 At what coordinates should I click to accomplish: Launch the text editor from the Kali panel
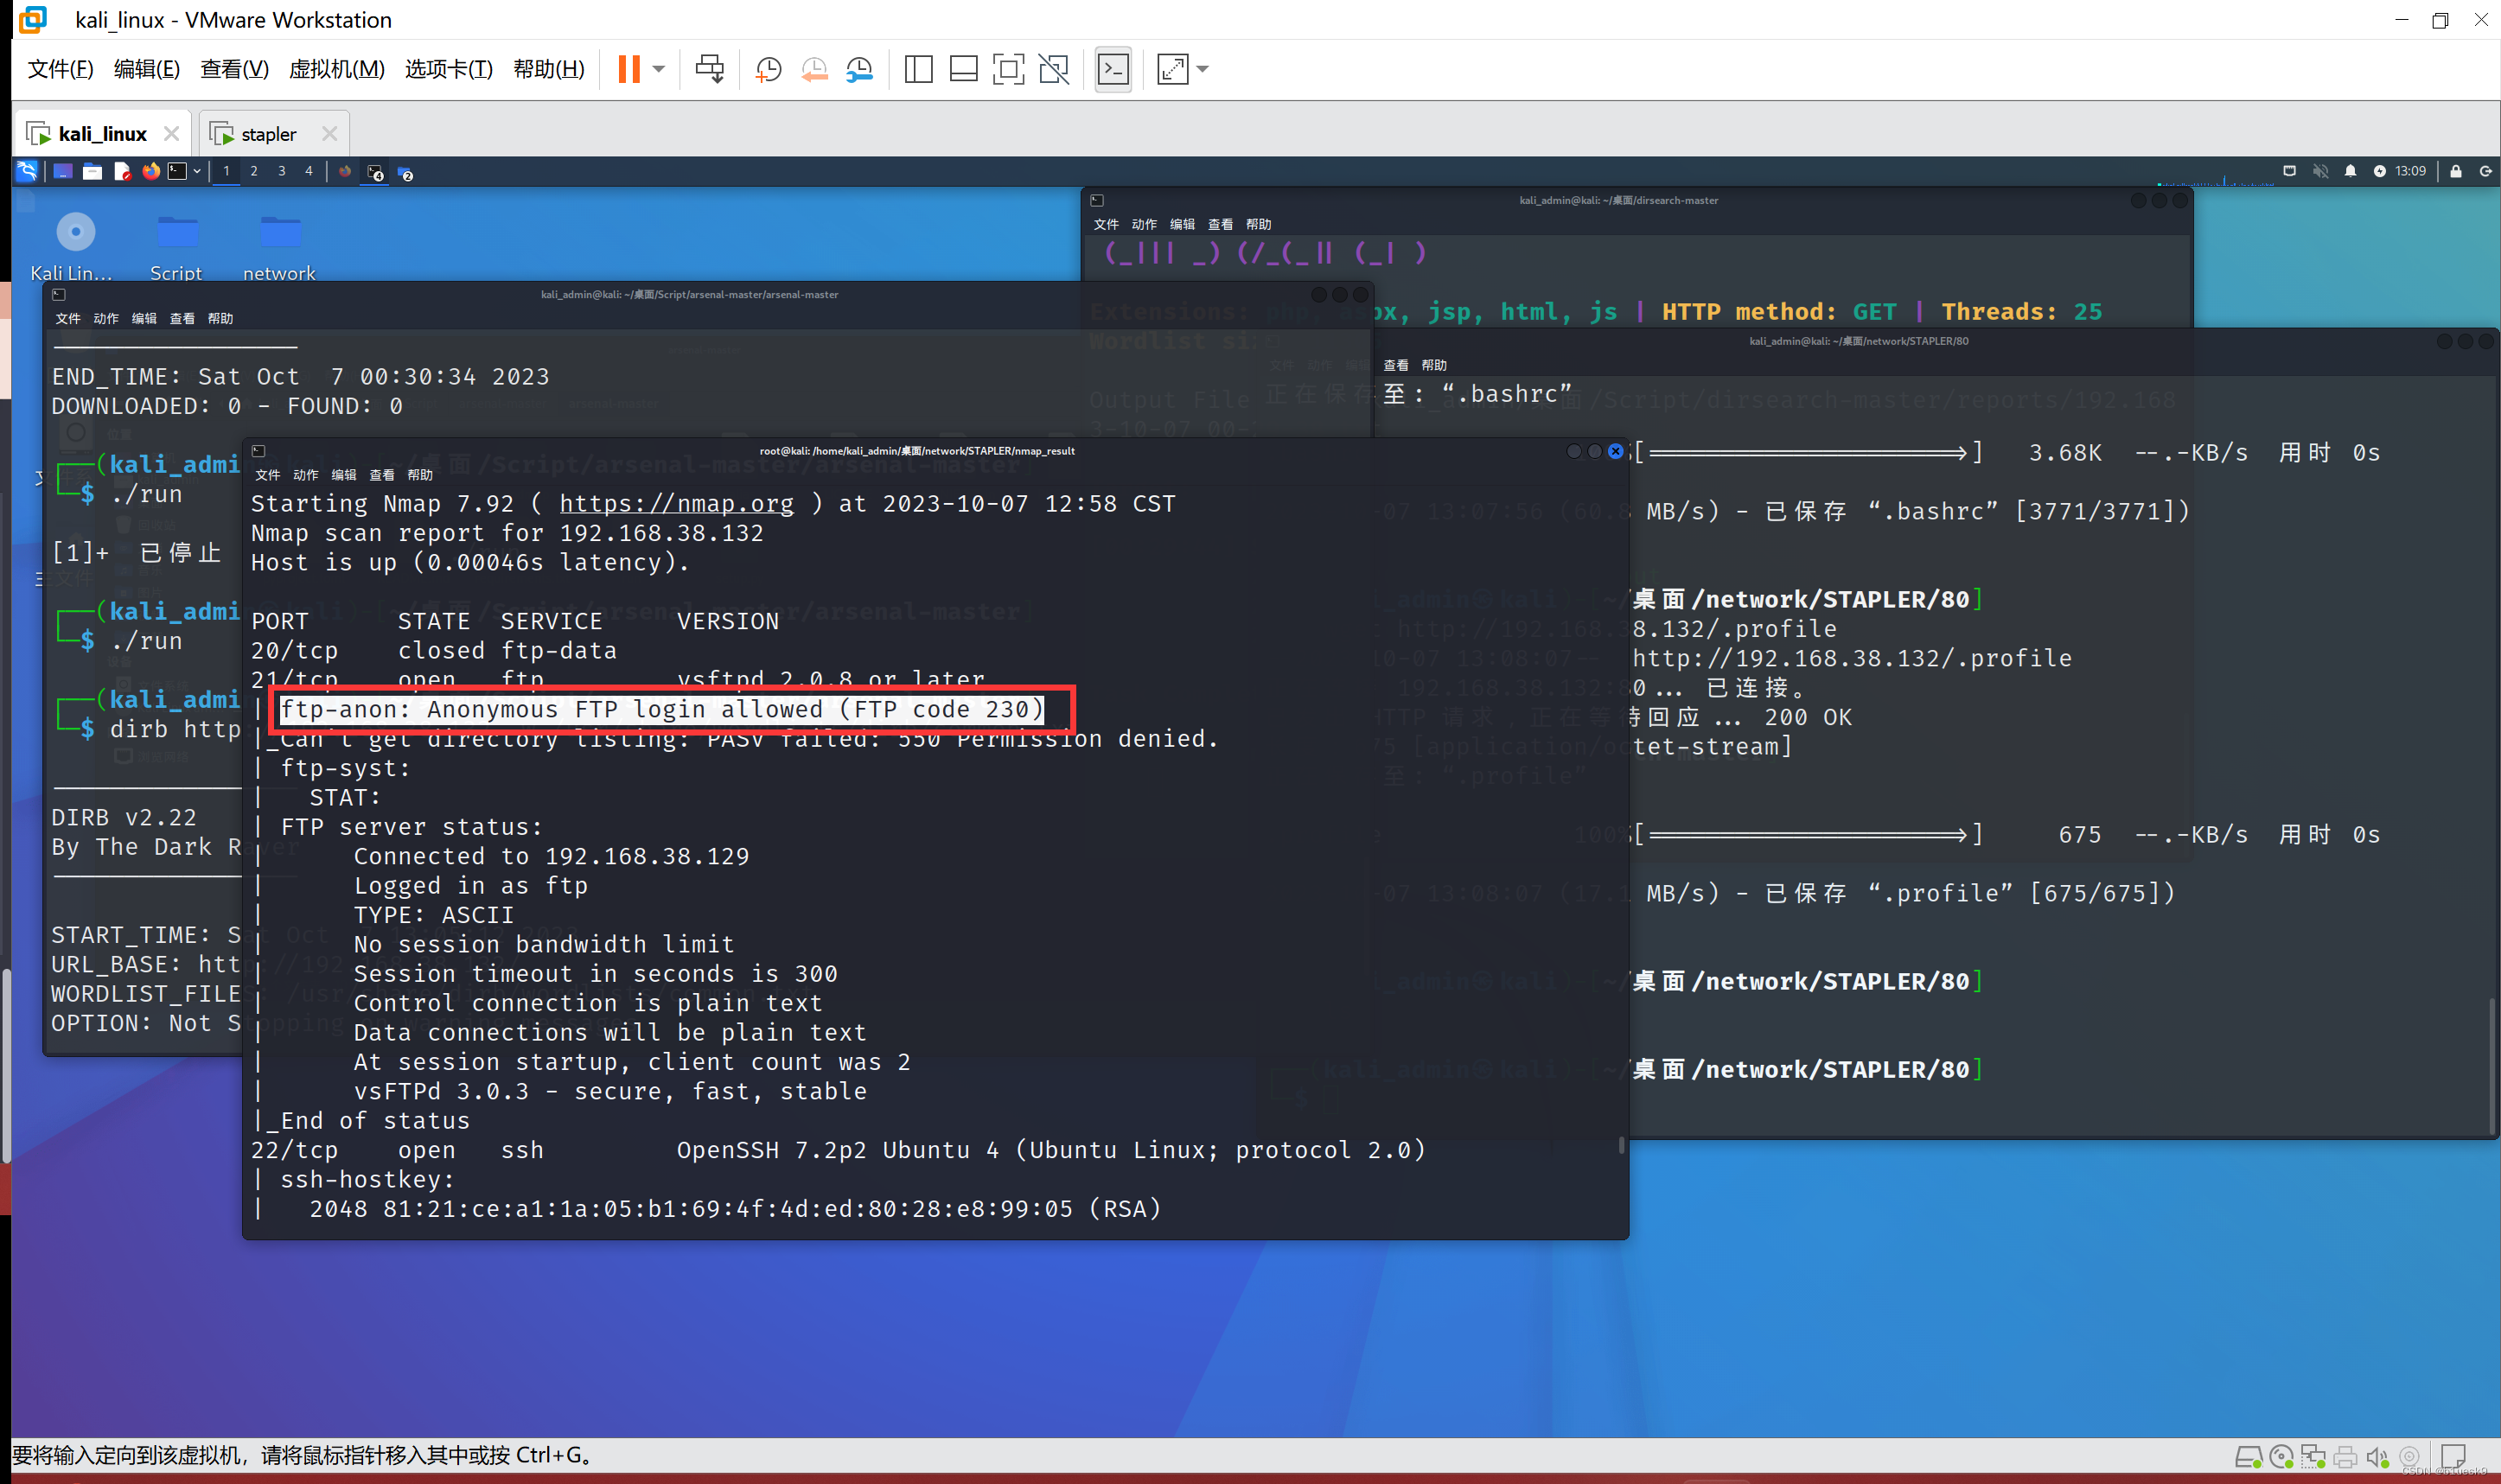coord(122,171)
